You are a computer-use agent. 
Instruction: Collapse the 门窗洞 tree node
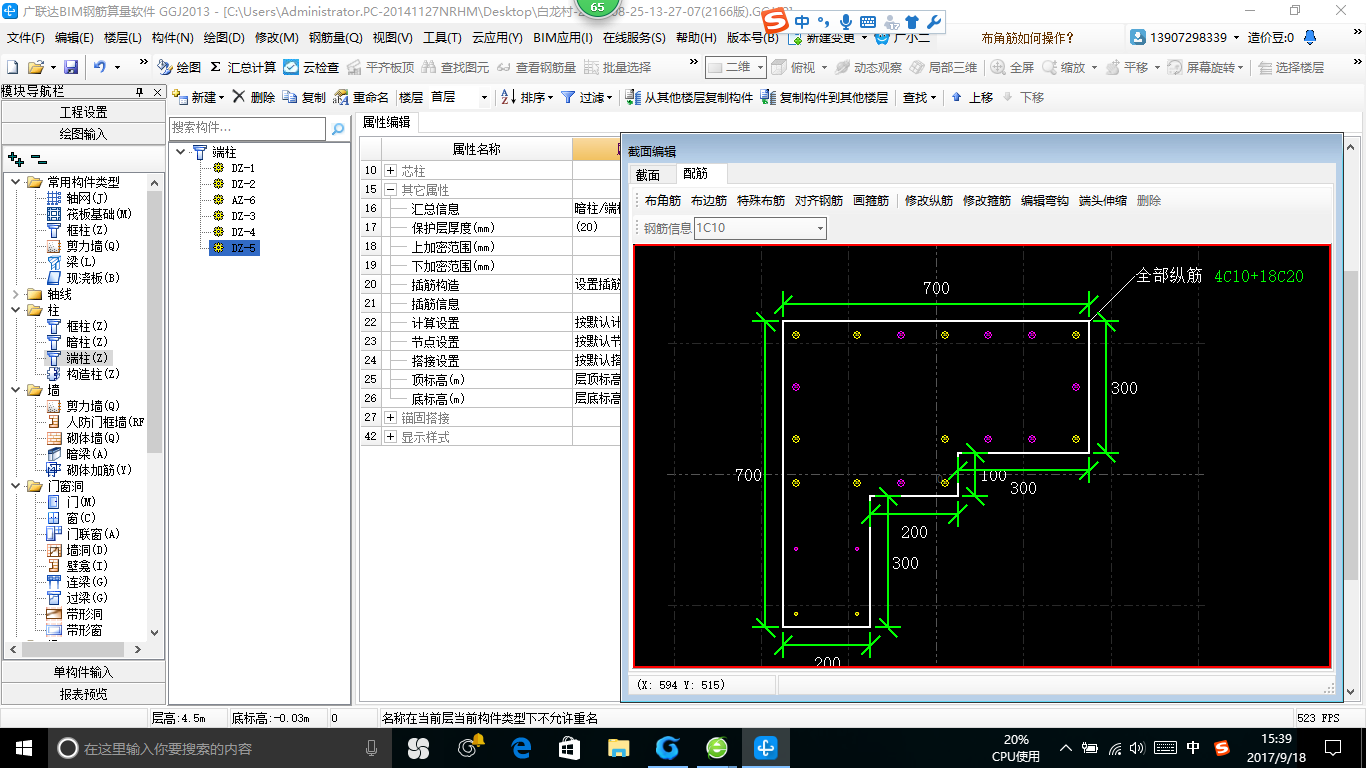click(16, 486)
